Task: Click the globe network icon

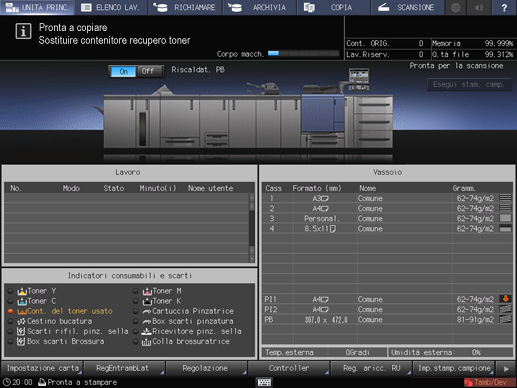Action: click(455, 7)
